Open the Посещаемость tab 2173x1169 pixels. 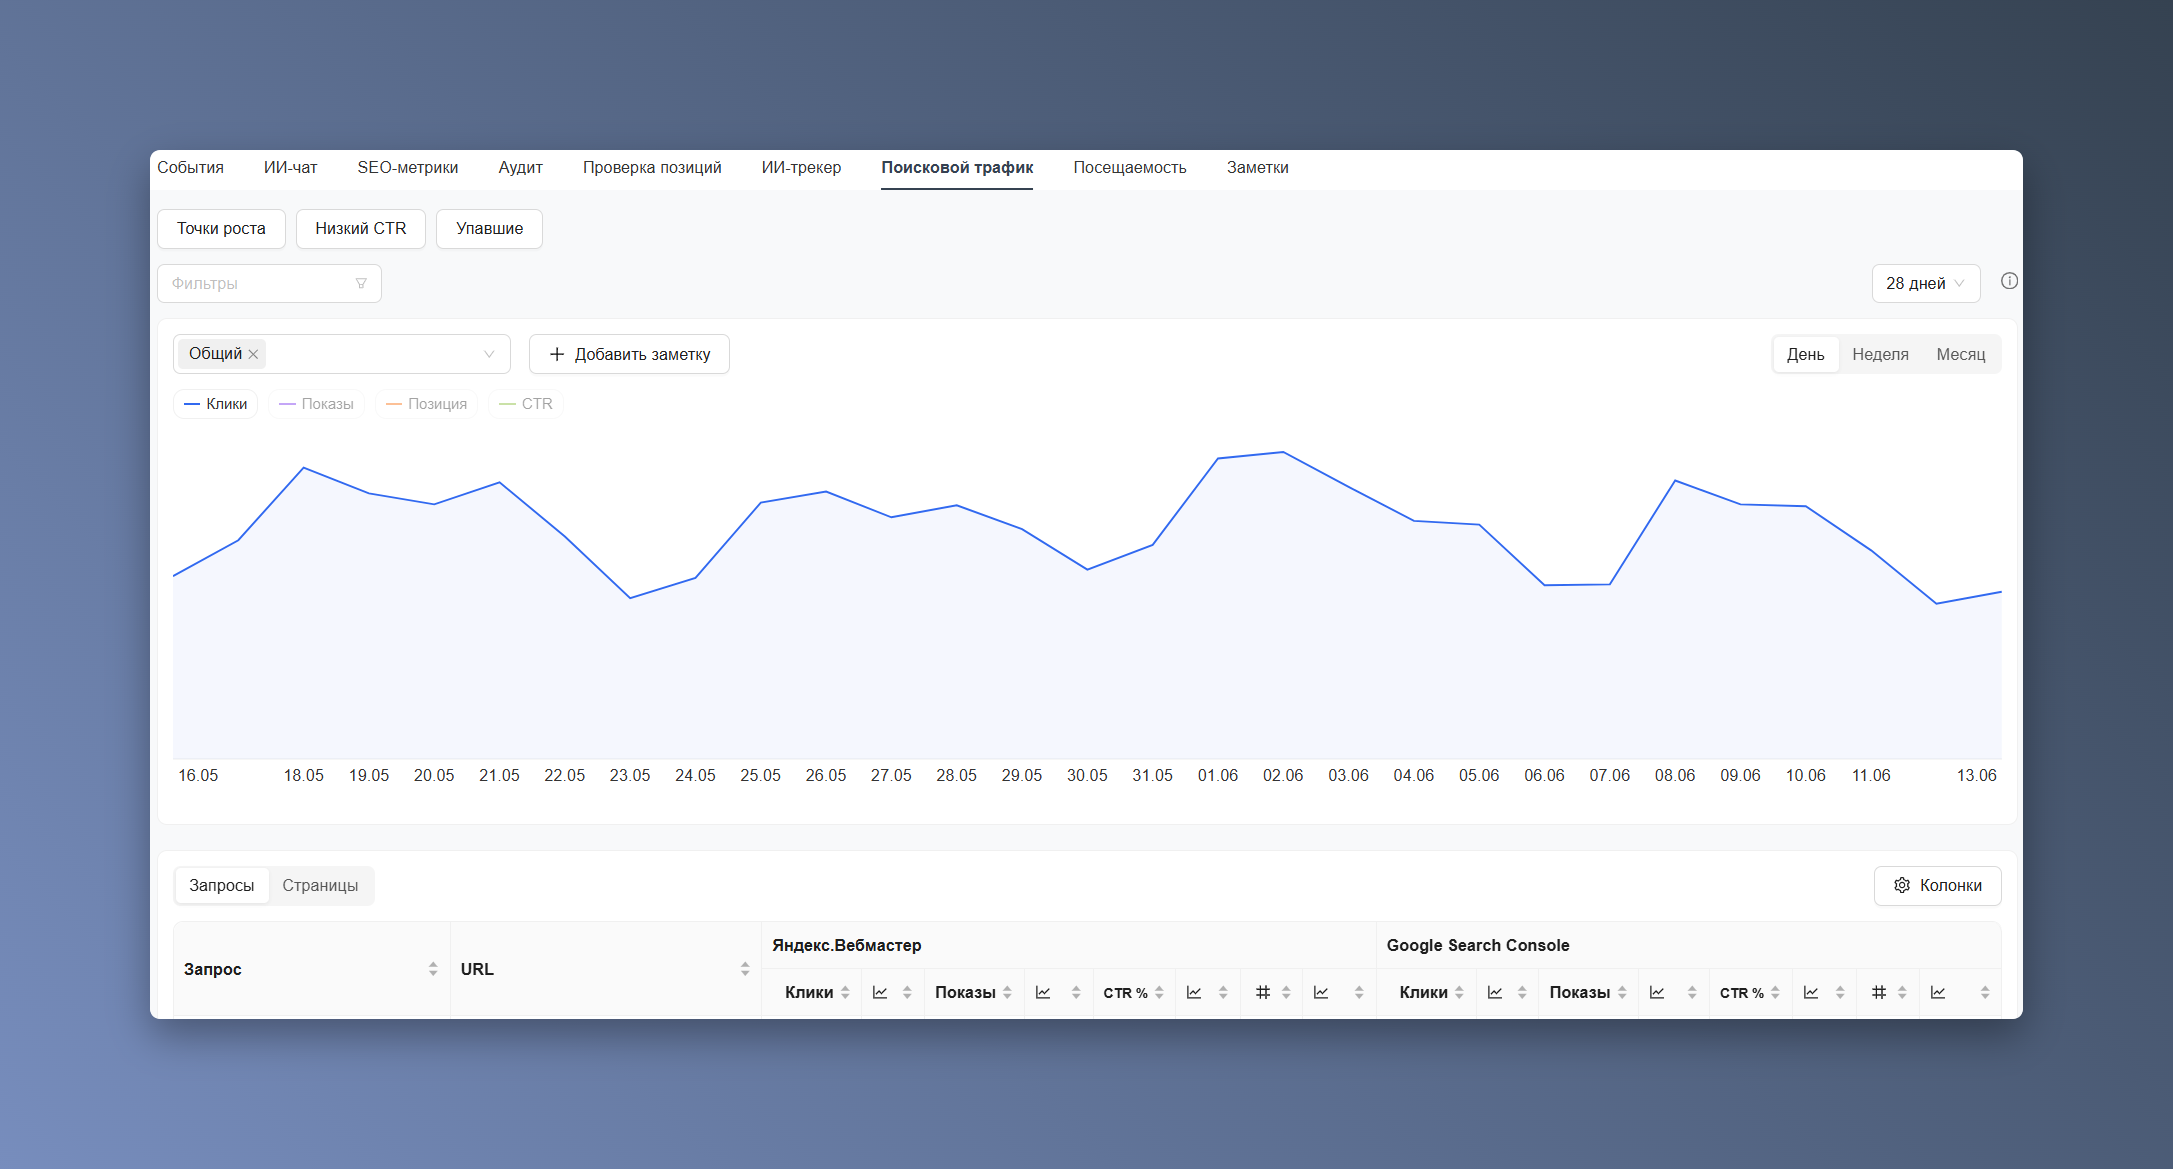[1130, 167]
